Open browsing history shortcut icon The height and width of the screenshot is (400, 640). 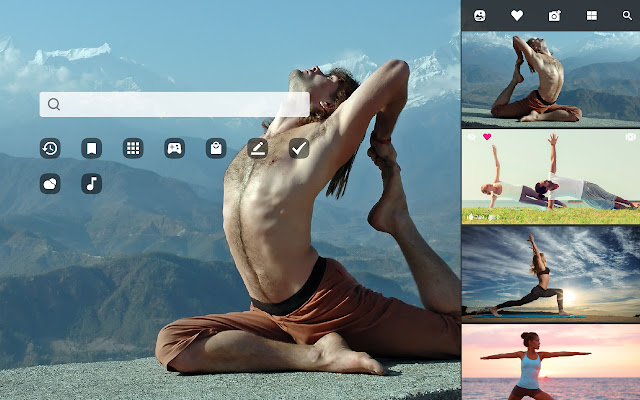coord(50,149)
